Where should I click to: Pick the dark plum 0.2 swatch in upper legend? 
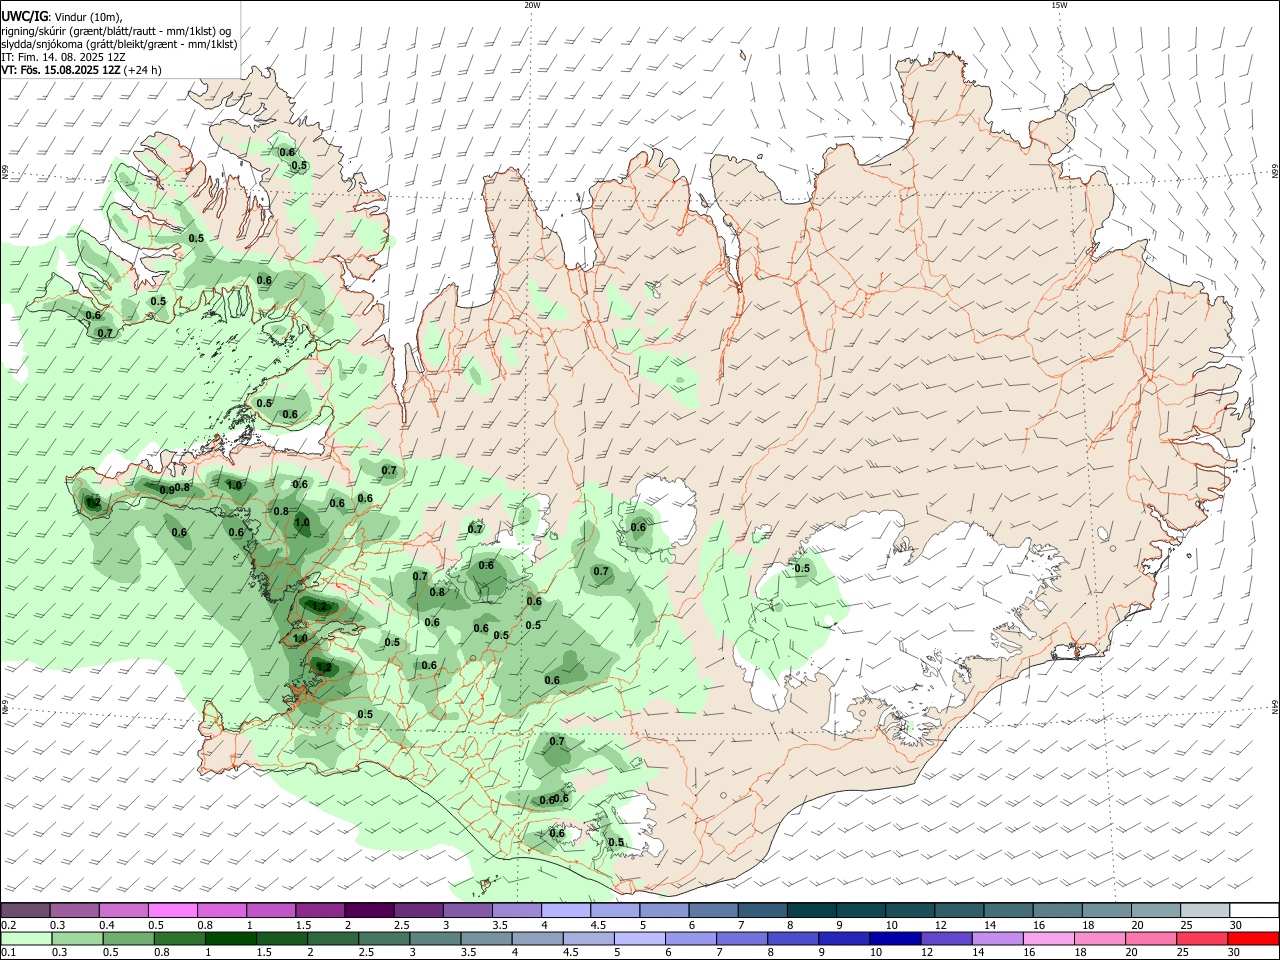[x=25, y=910]
